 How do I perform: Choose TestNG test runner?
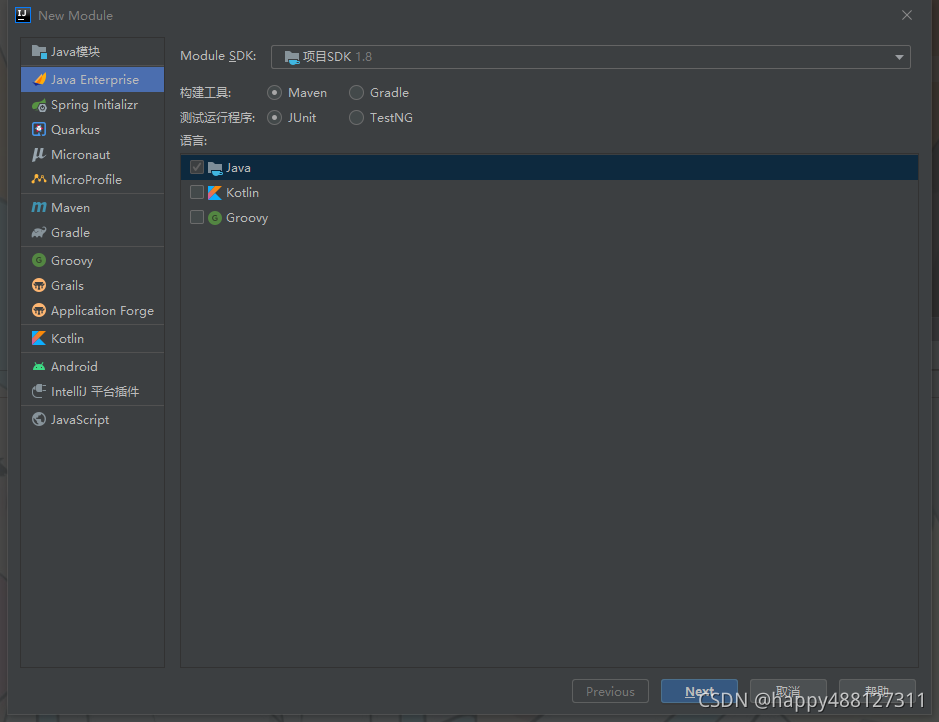pyautogui.click(x=356, y=118)
